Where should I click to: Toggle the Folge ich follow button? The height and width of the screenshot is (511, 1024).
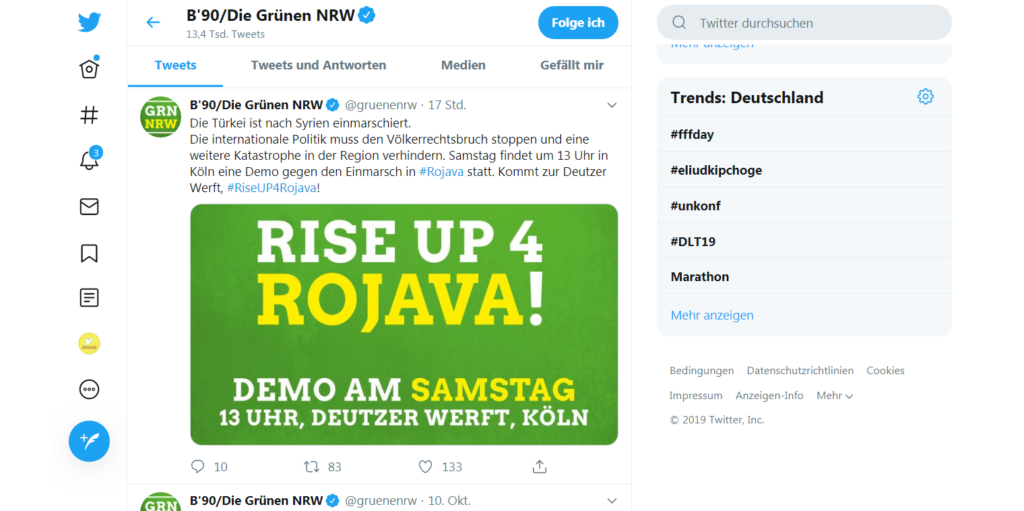578,23
